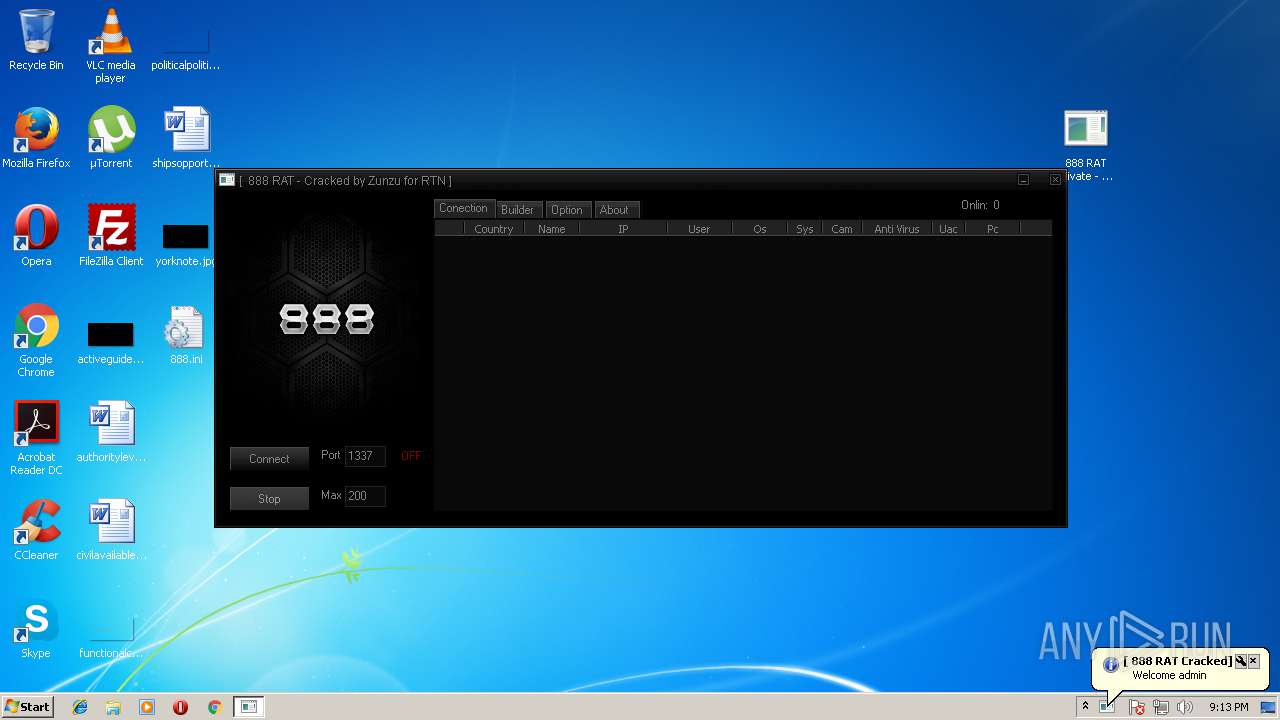Click the Os column header
This screenshot has height=720, width=1280.
tap(760, 229)
